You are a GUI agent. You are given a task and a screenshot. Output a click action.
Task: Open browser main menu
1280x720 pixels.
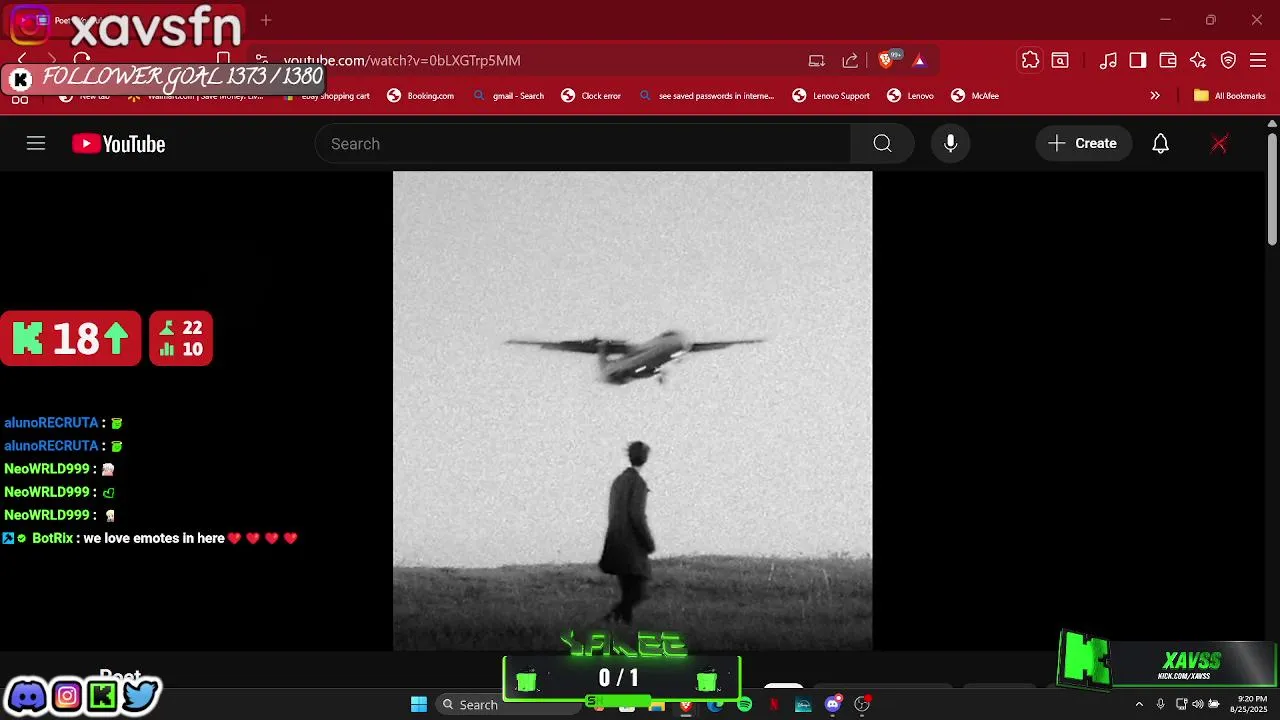point(1258,61)
